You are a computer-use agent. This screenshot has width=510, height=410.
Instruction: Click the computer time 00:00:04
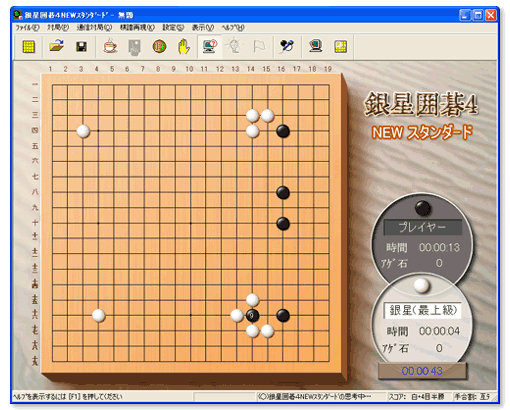pyautogui.click(x=439, y=331)
